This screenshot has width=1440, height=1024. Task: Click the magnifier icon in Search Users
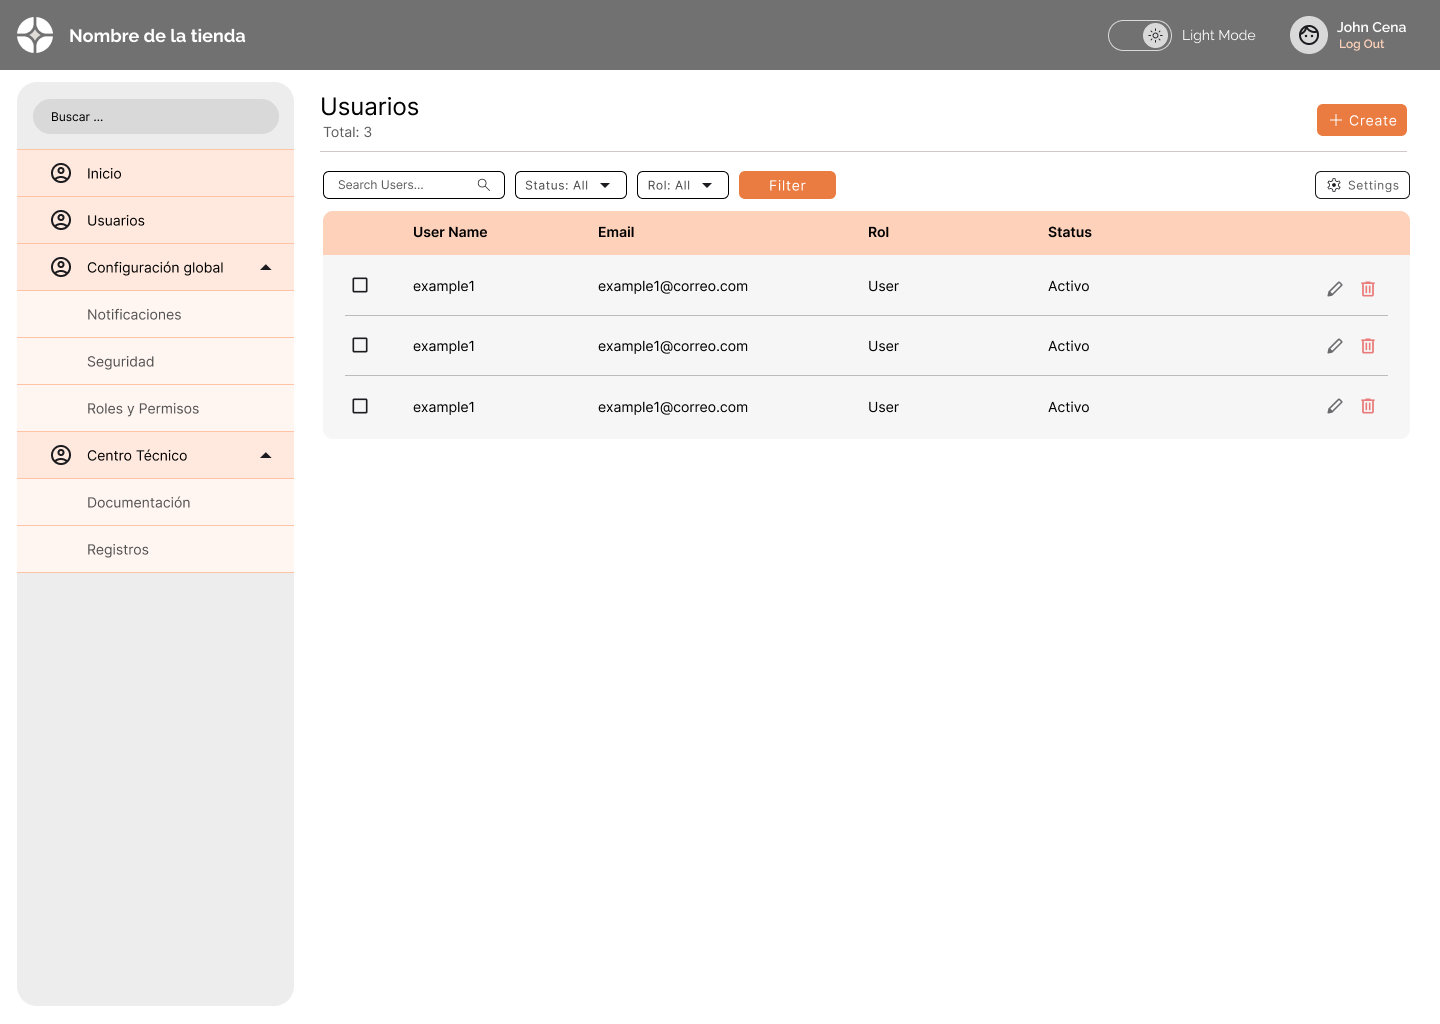click(x=484, y=185)
